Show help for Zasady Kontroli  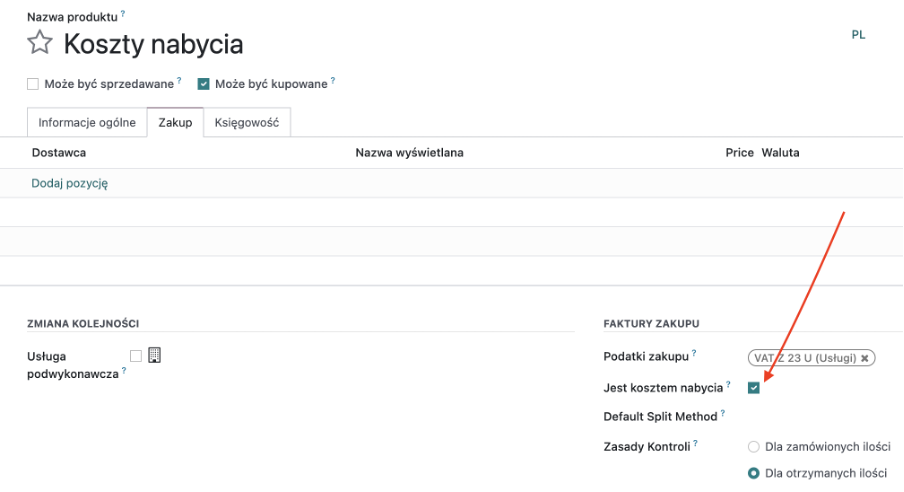click(695, 443)
